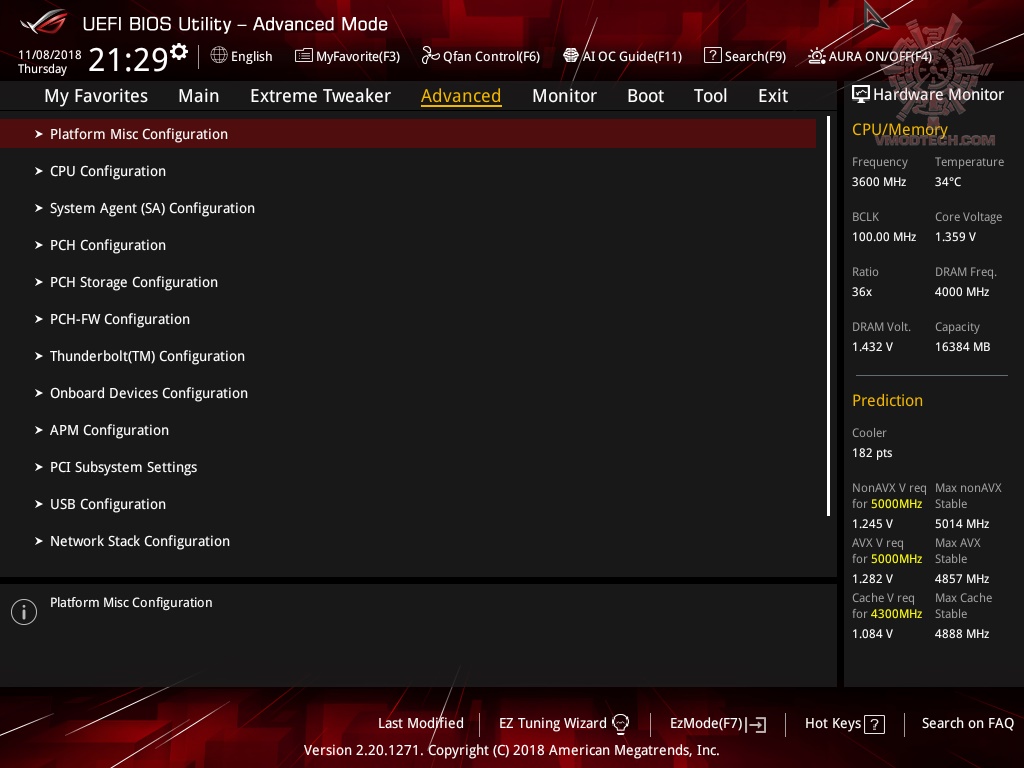Screen dimensions: 1024x768
Task: Switch to the Main tab
Action: point(199,96)
